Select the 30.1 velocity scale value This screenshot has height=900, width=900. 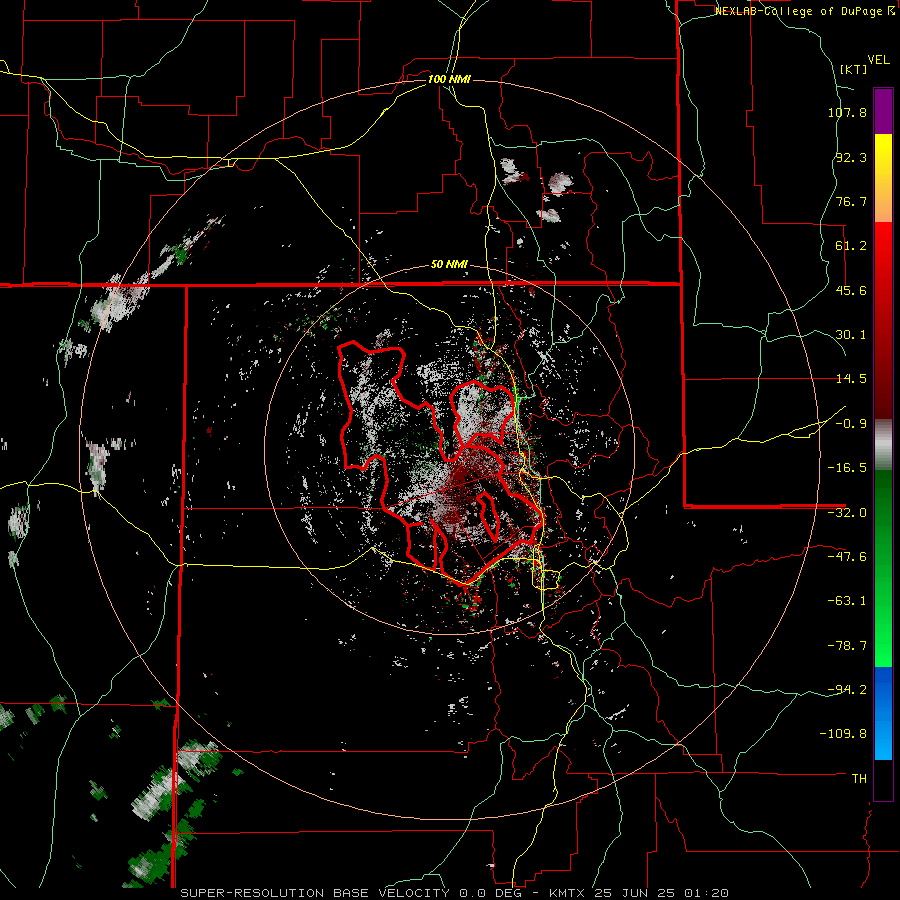(x=851, y=335)
